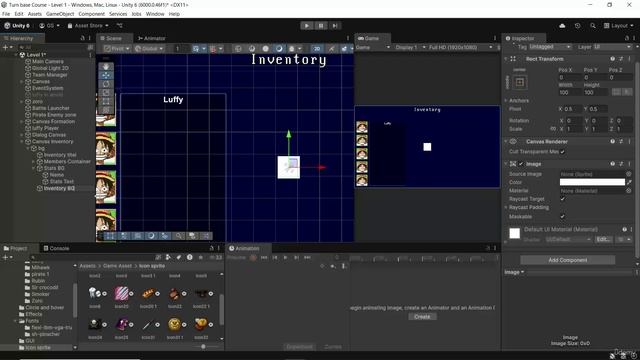Image resolution: width=640 pixels, height=360 pixels.
Task: Select the Rotate tool in Scene overlay
Action: click(x=106, y=84)
